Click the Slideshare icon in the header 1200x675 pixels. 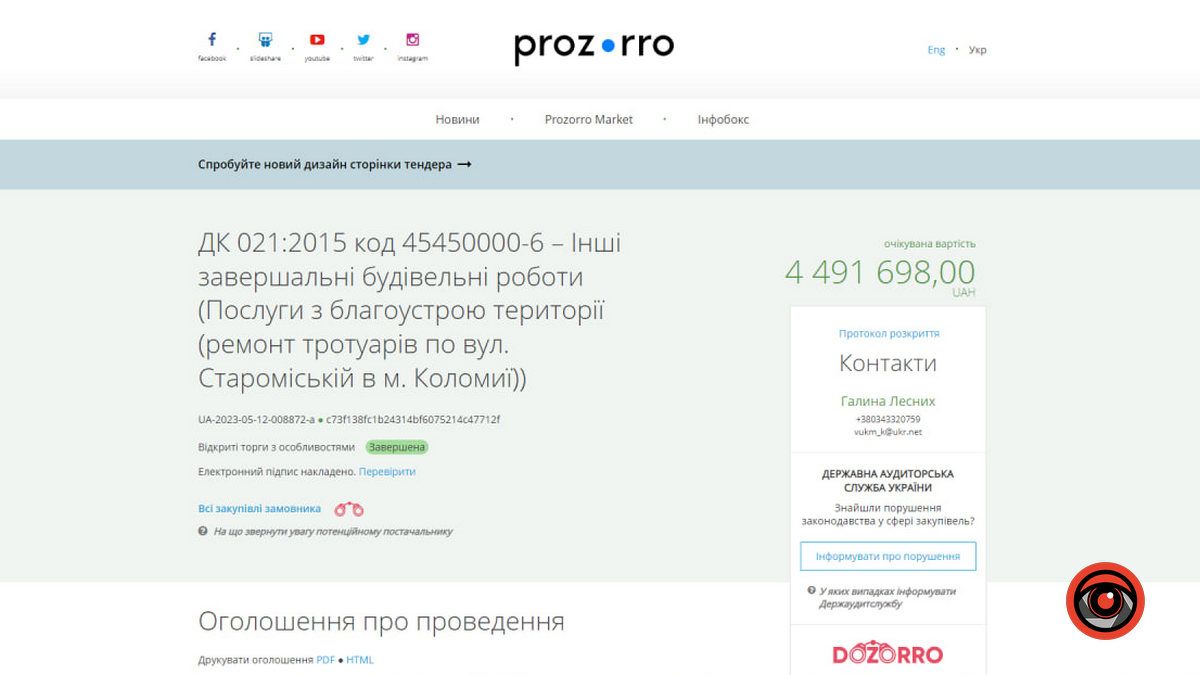[264, 39]
